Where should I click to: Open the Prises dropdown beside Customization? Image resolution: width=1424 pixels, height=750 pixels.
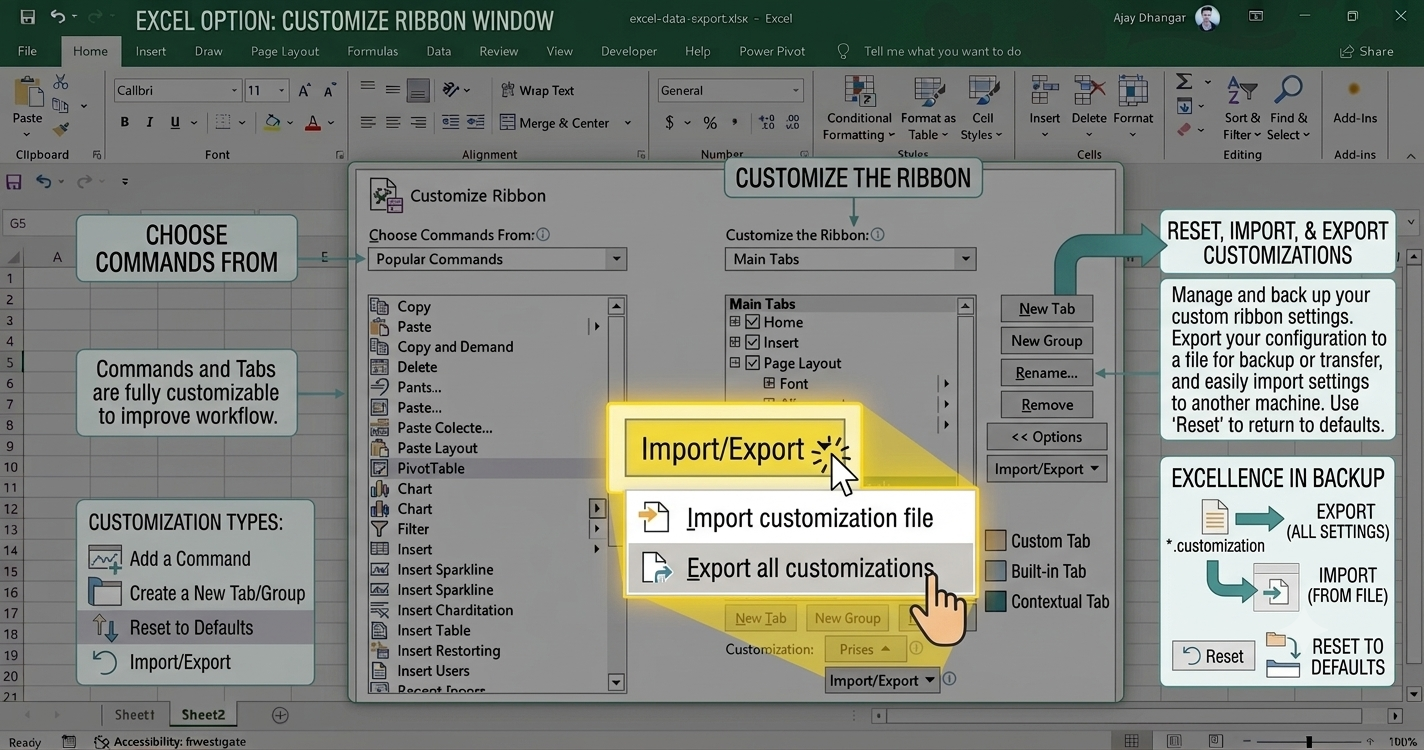tap(865, 649)
